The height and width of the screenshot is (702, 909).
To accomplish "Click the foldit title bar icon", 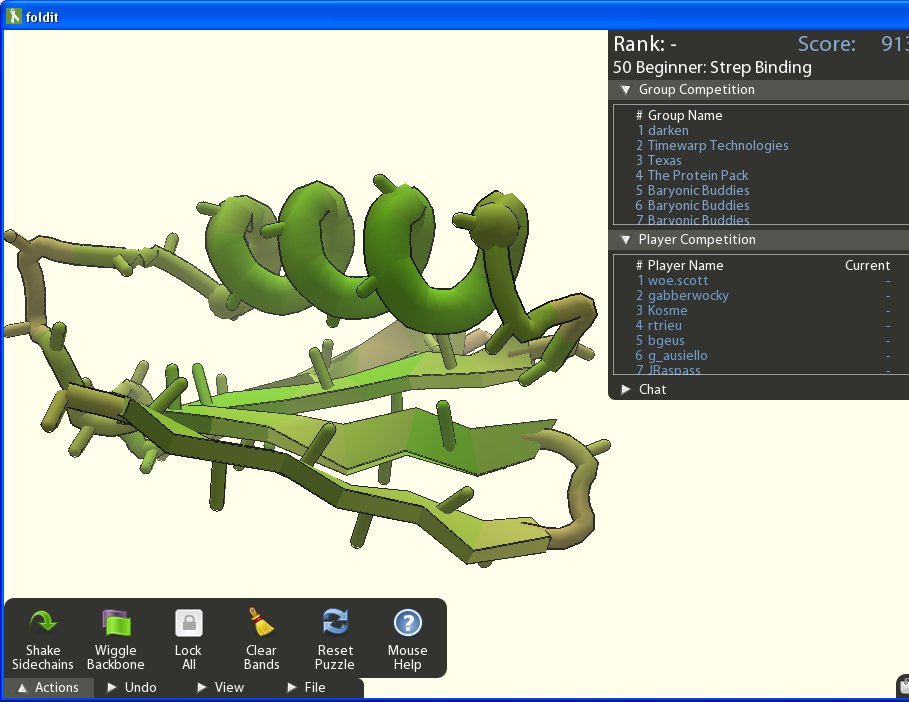I will [x=13, y=17].
